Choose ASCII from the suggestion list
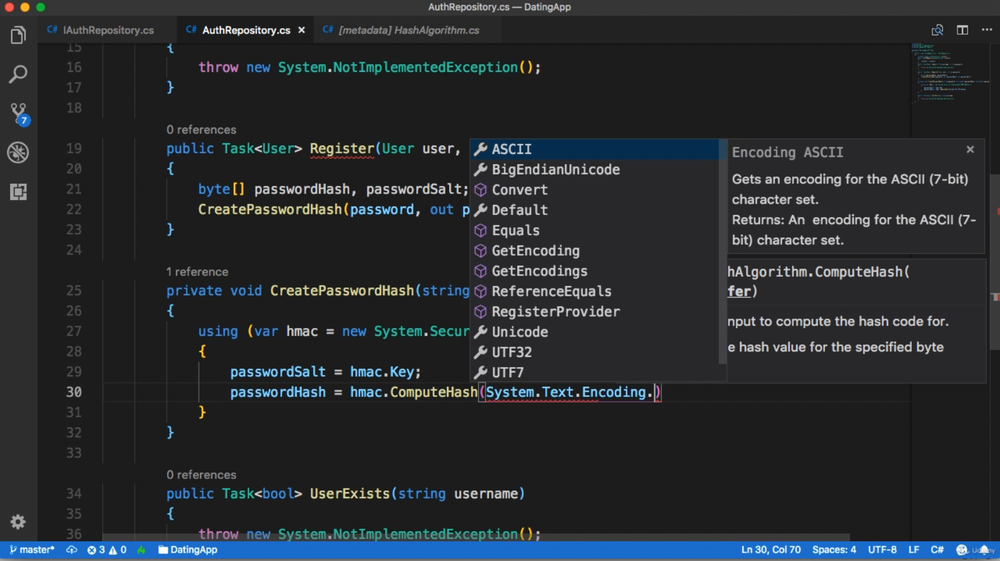Image resolution: width=1000 pixels, height=561 pixels. [594, 149]
